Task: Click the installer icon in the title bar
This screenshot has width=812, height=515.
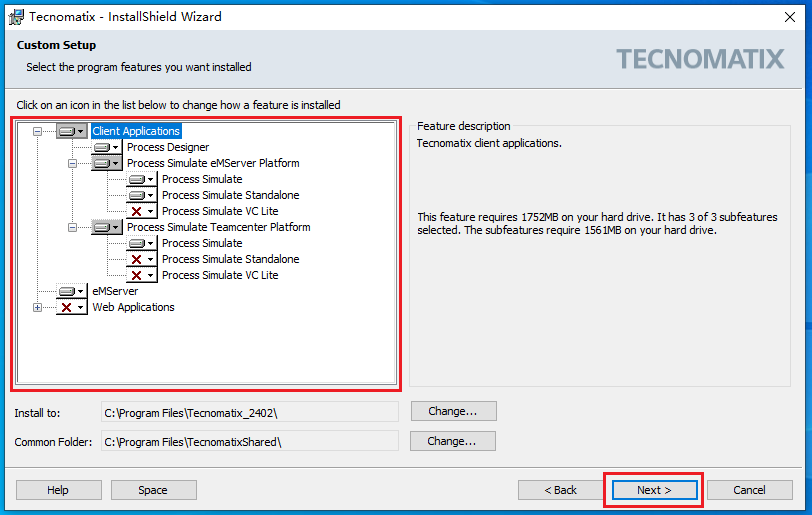Action: click(15, 16)
